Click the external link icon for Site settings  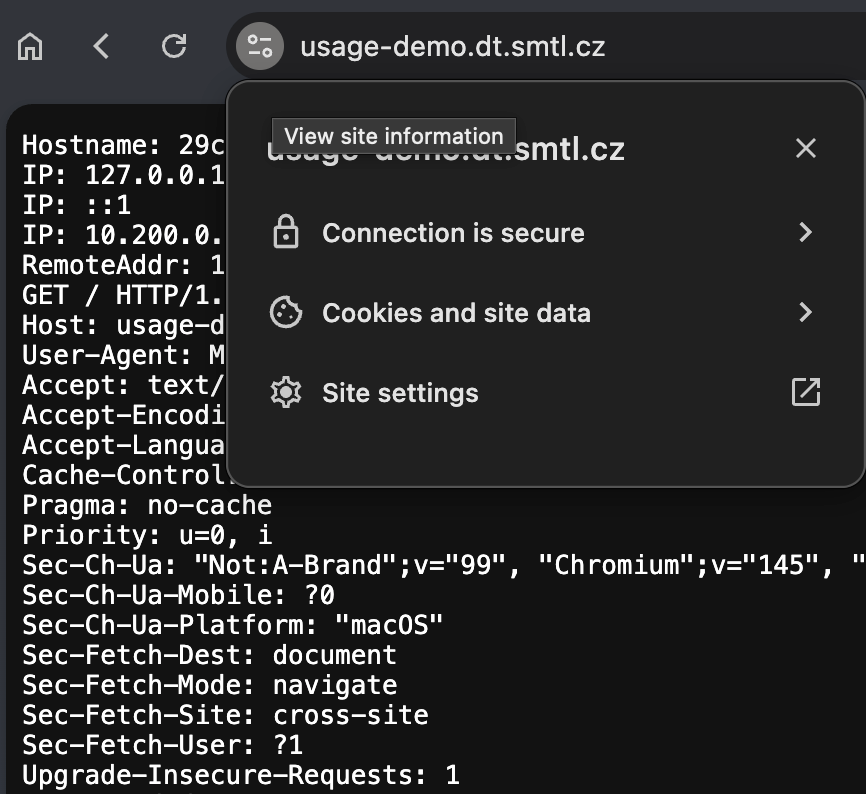tap(806, 392)
